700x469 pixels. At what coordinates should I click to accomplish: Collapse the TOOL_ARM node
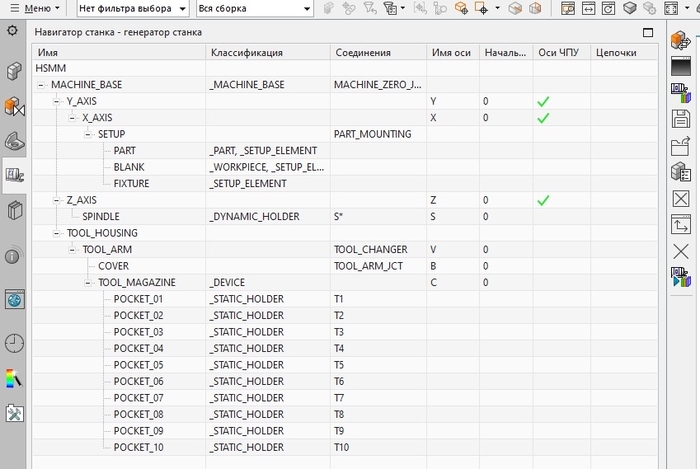pyautogui.click(x=72, y=250)
